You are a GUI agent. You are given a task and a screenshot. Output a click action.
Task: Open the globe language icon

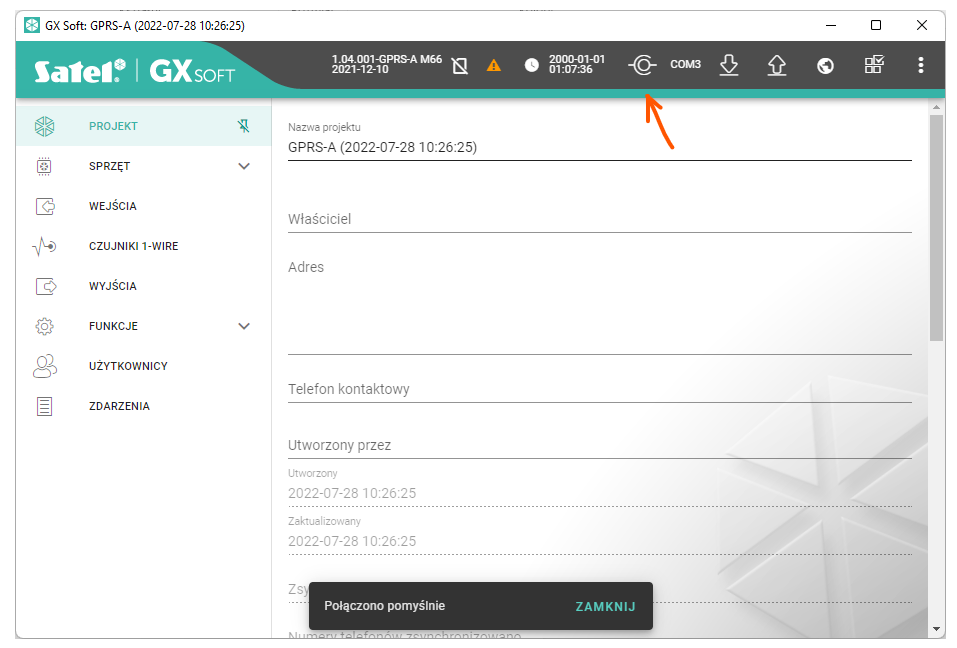825,66
